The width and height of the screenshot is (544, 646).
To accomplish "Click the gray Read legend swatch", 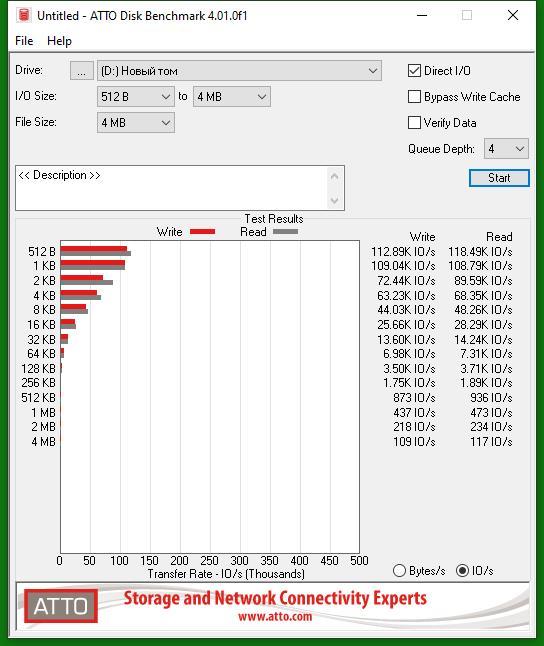I will pos(285,232).
